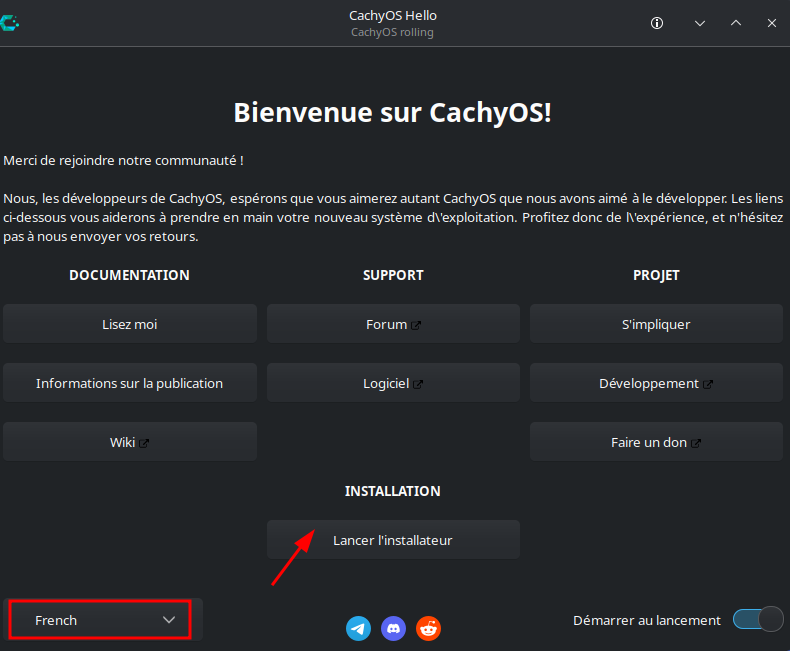Close the CachyOS Hello window
790x651 pixels.
pos(772,23)
